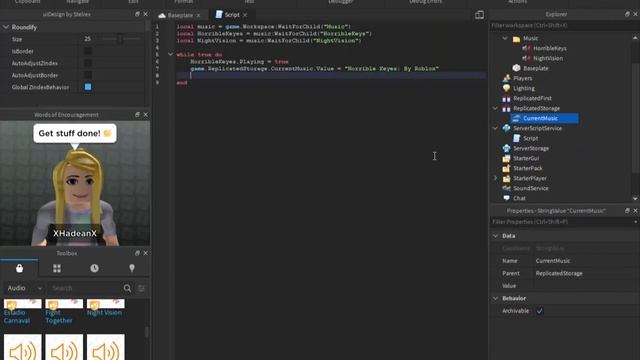640x360 pixels.
Task: Collapse the while loop fold arrow
Action: pyautogui.click(x=170, y=54)
